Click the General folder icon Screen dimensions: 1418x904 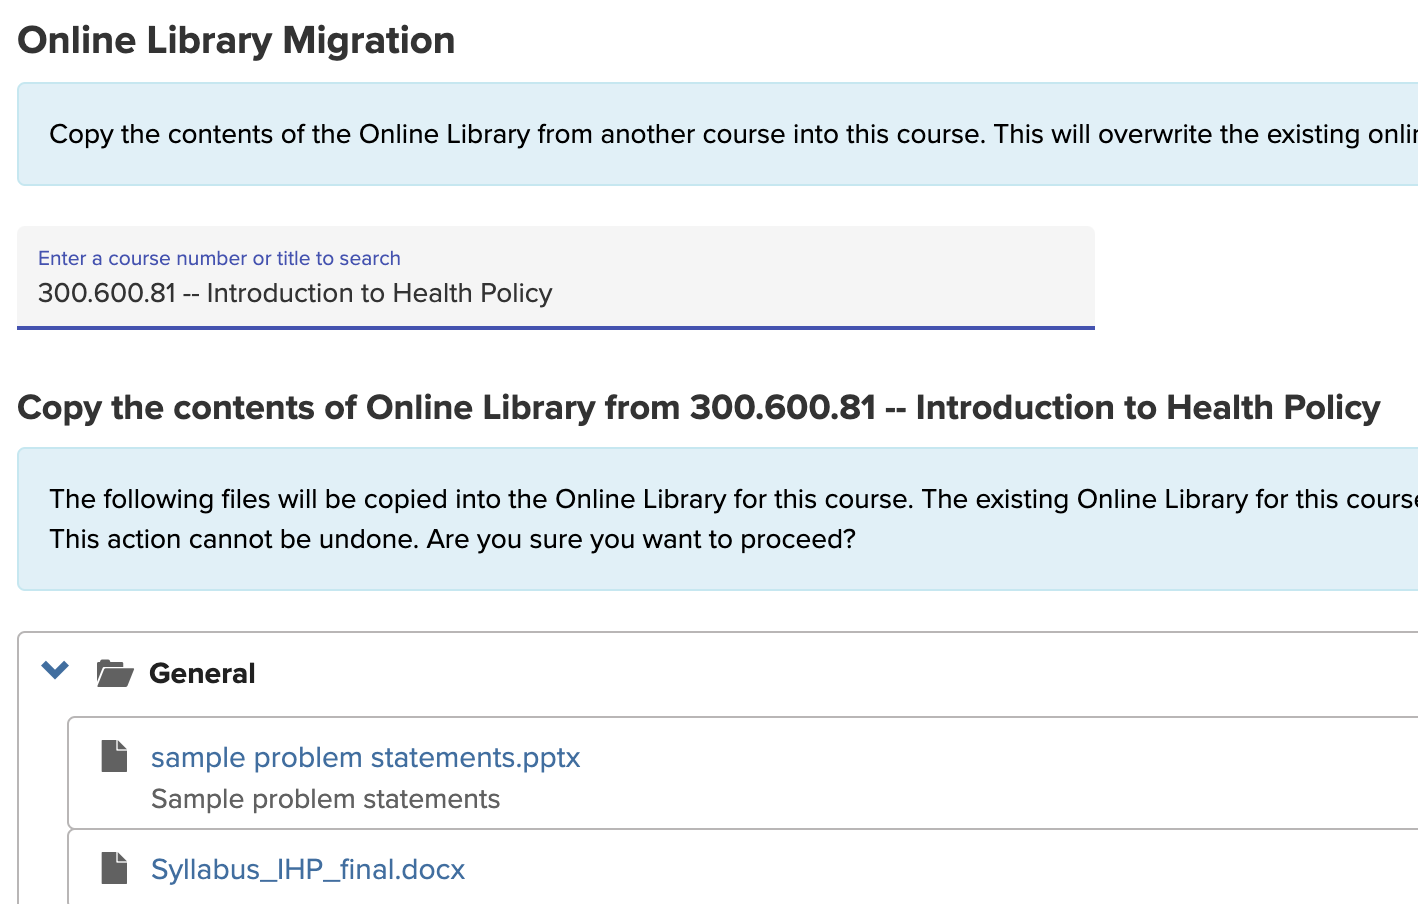click(115, 673)
